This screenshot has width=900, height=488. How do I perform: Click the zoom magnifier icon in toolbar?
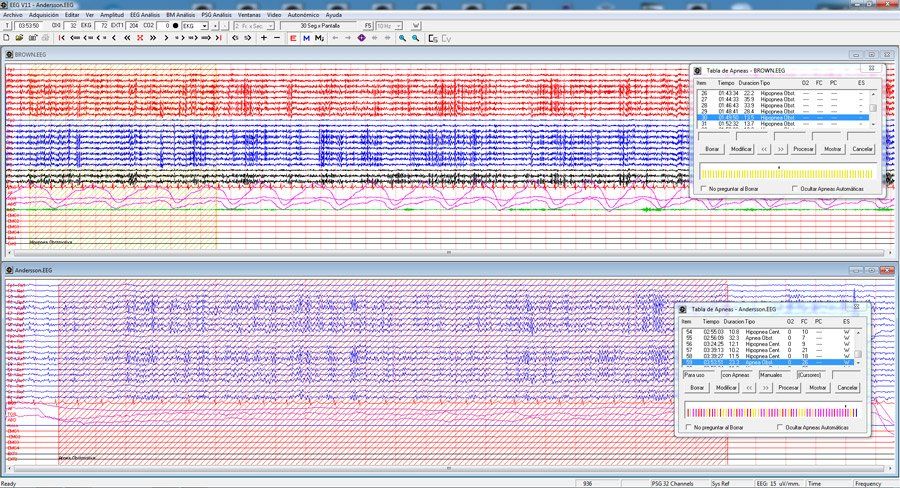[x=402, y=38]
